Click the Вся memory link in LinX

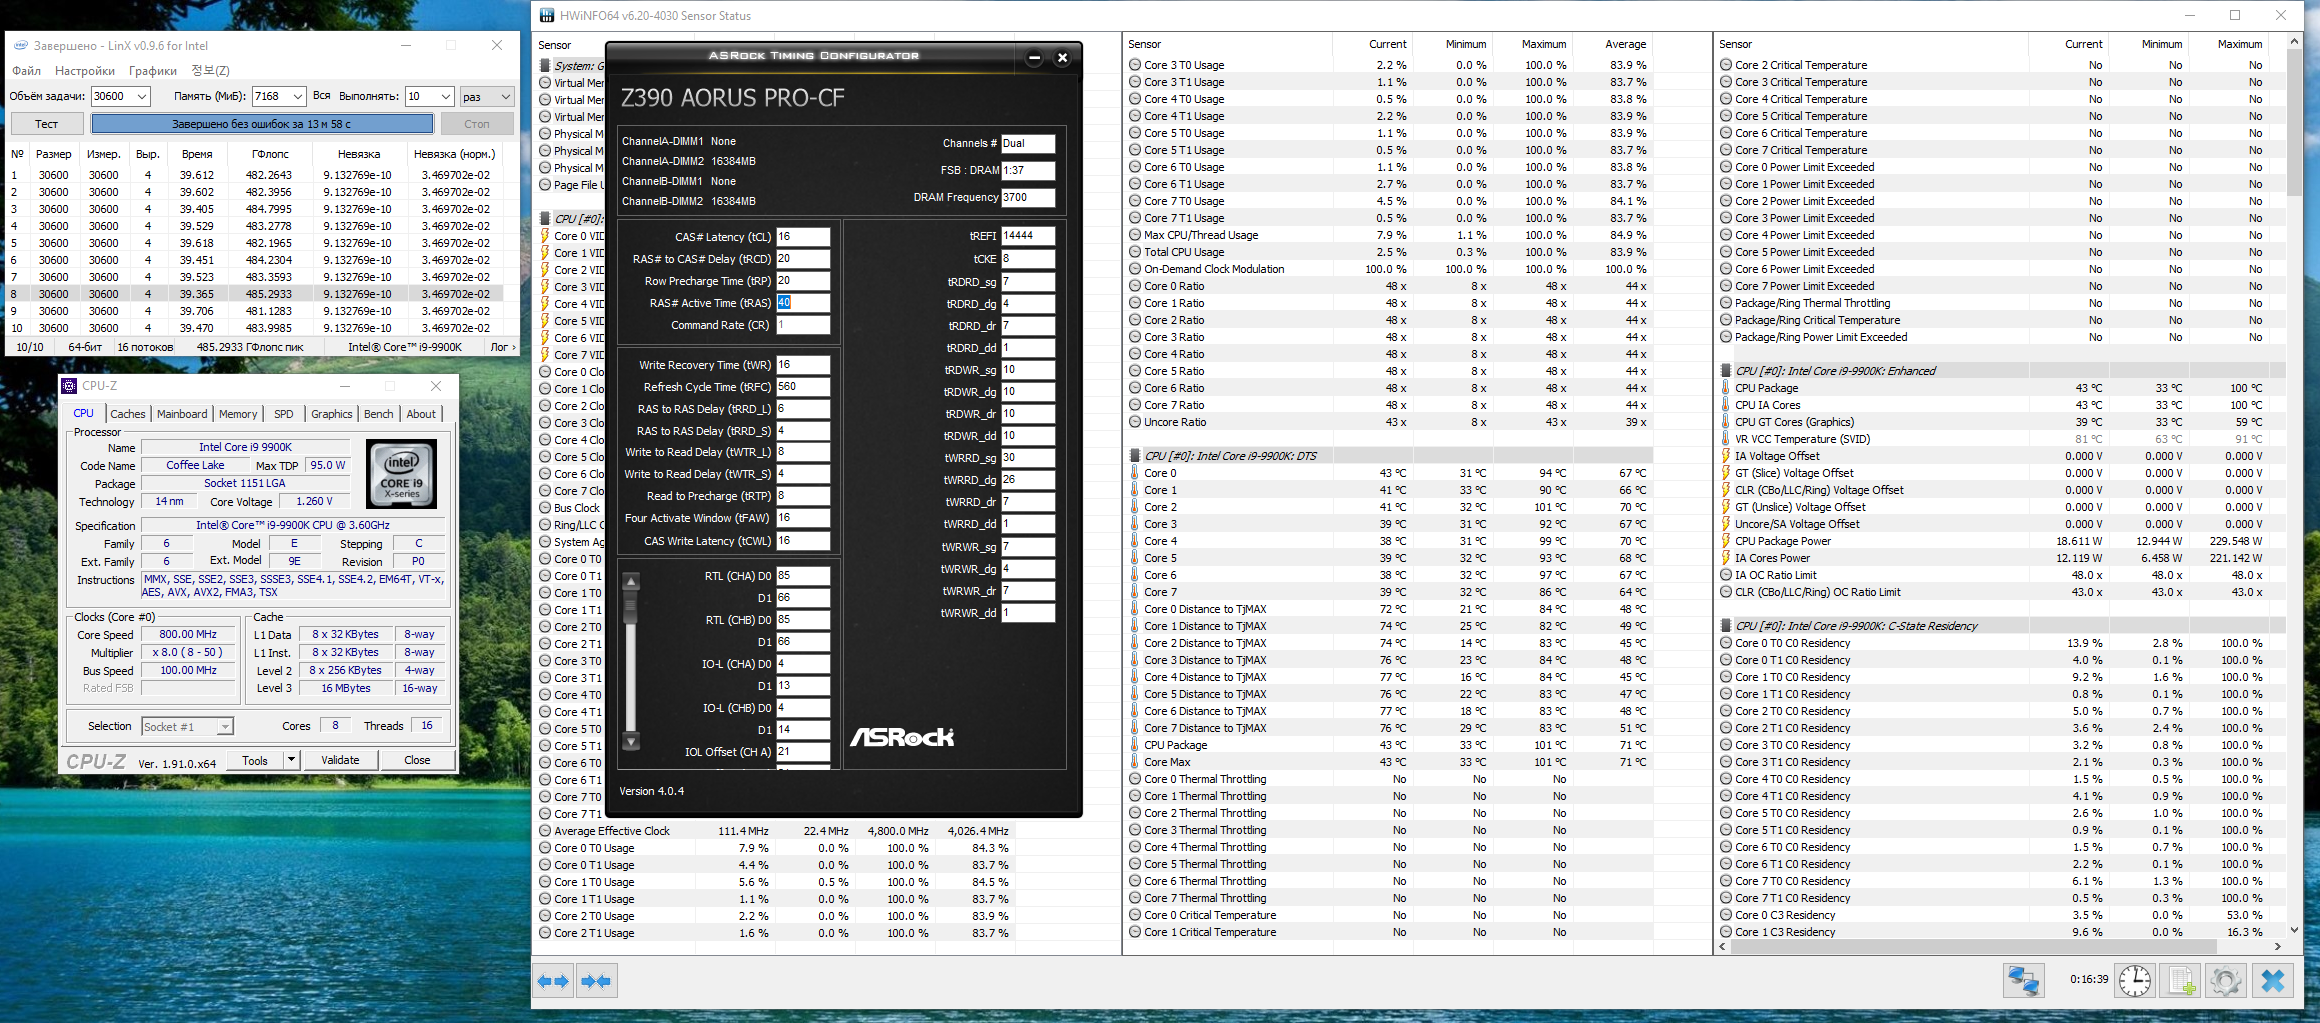321,96
